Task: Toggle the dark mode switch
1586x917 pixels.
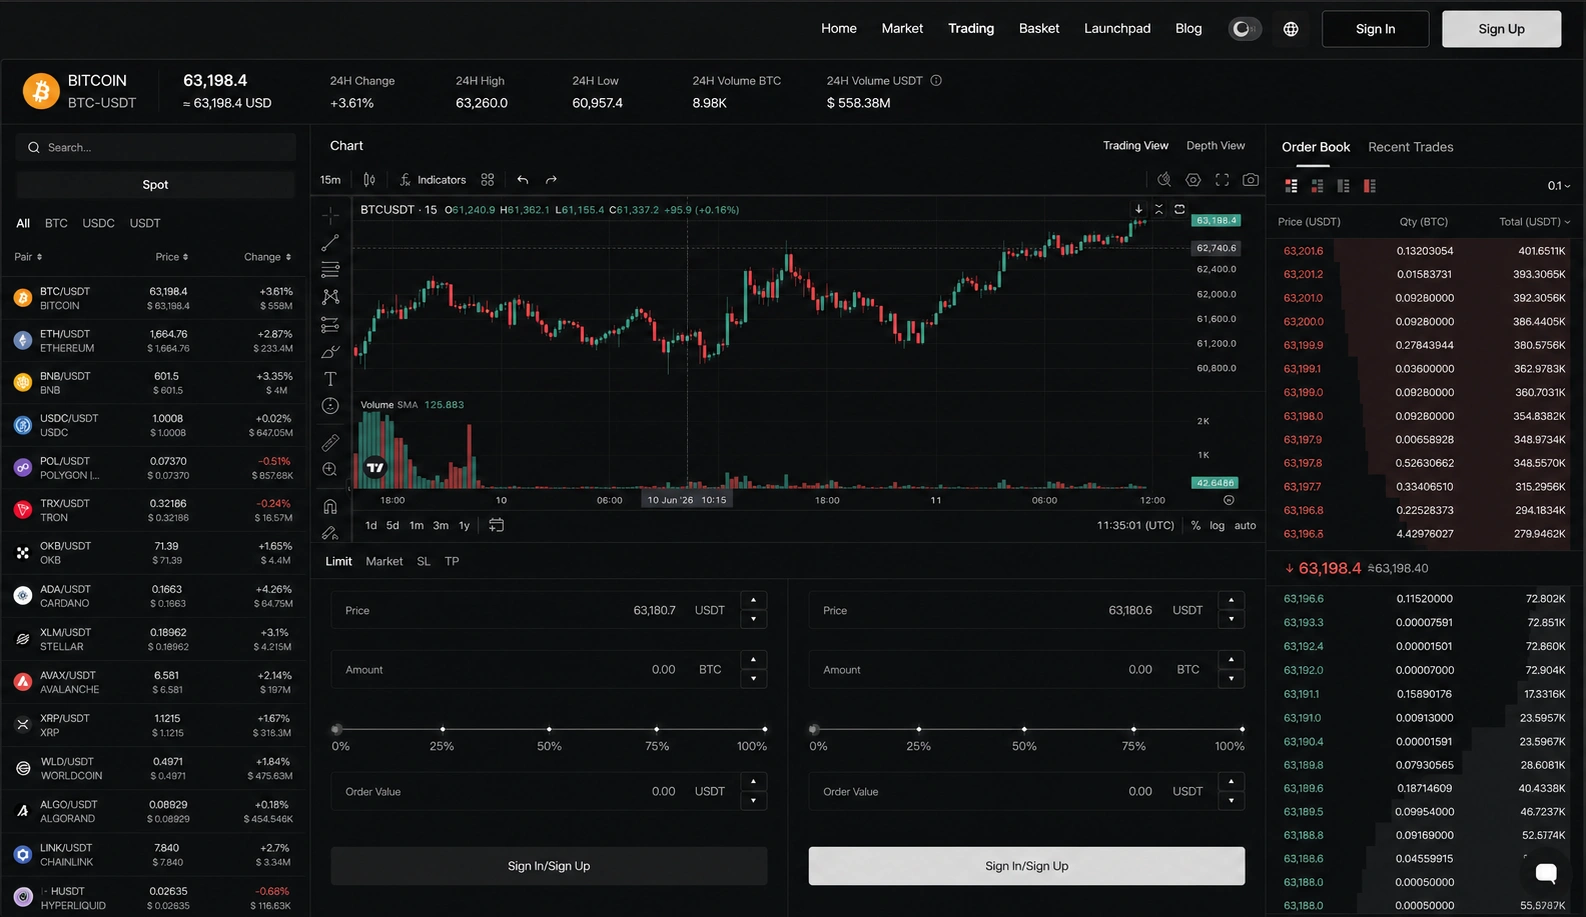Action: coord(1244,29)
